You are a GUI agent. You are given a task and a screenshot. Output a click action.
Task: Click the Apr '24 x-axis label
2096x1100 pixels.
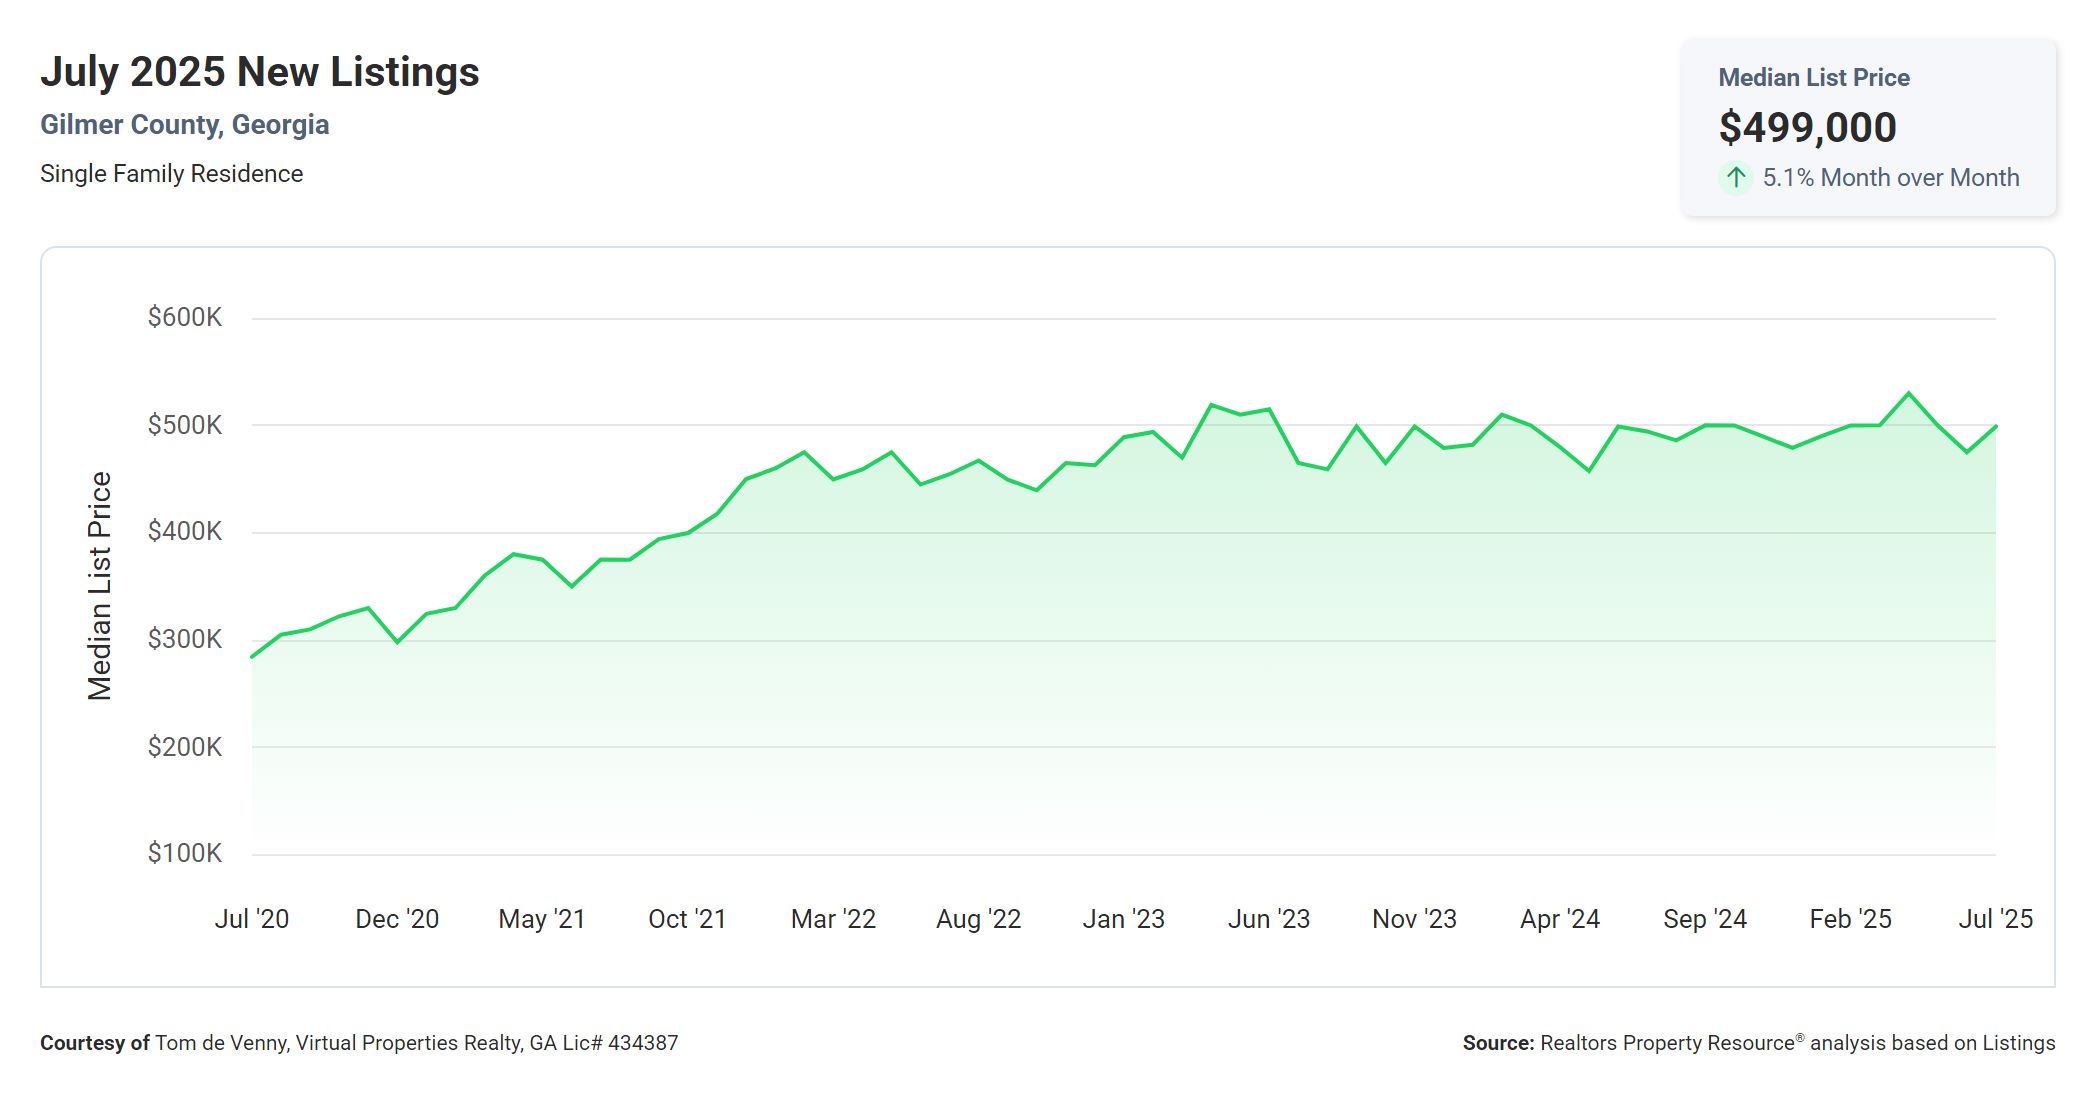click(x=1560, y=919)
